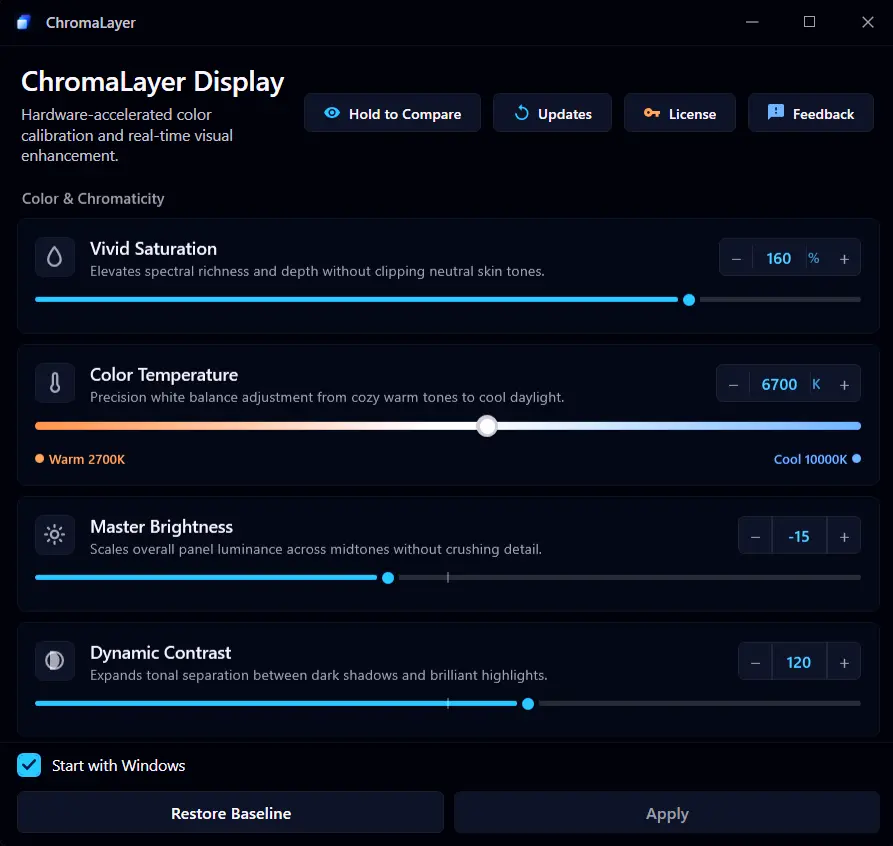Click the Hold to Compare button
The height and width of the screenshot is (846, 893).
pyautogui.click(x=392, y=113)
